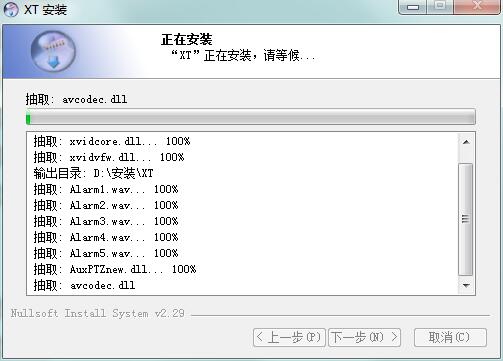Click the green installation progress bar

point(251,117)
